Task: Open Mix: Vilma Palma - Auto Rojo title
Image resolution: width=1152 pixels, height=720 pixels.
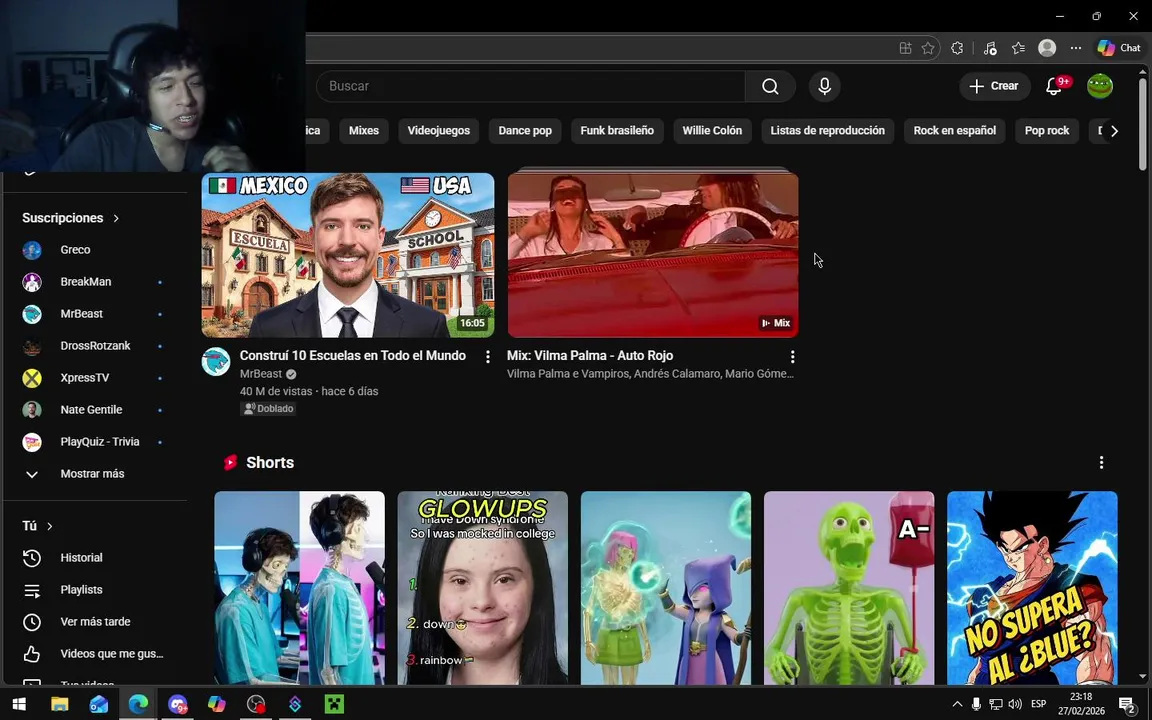Action: [590, 356]
